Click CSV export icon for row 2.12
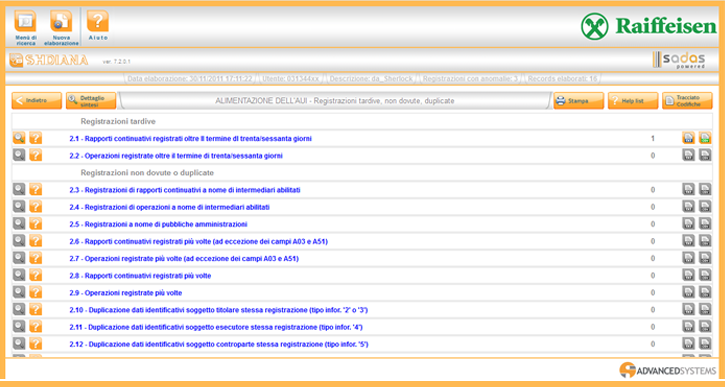The image size is (725, 387). [705, 343]
